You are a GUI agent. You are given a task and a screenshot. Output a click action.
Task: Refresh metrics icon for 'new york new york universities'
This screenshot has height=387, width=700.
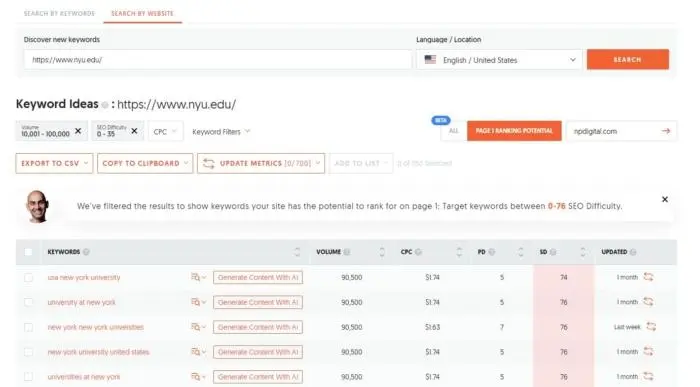coord(651,327)
